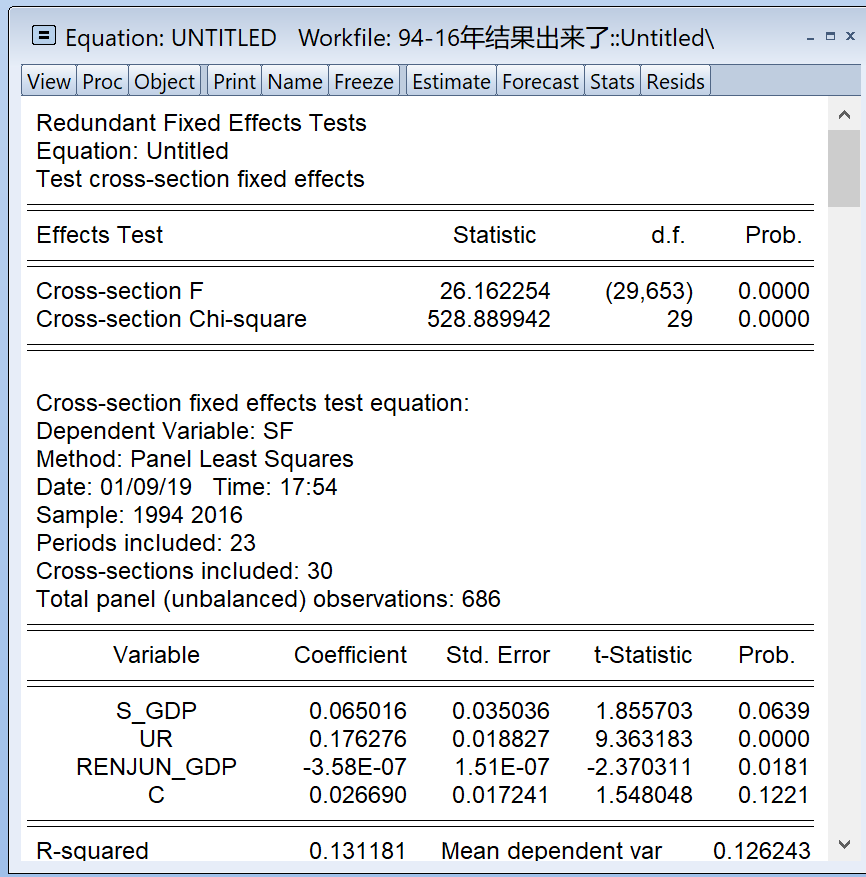Screen dimensions: 866x877
Task: Open the Proc menu
Action: [103, 82]
